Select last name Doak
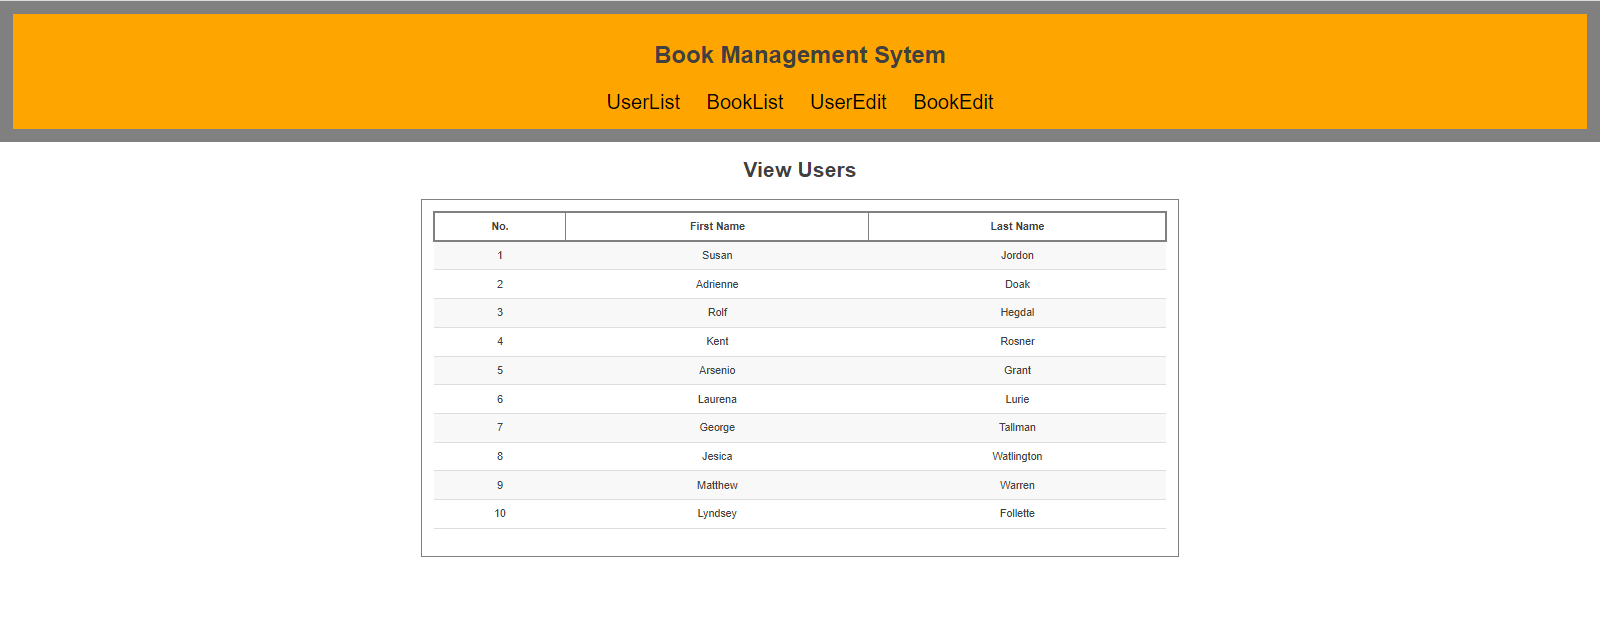The height and width of the screenshot is (633, 1600). [1017, 284]
